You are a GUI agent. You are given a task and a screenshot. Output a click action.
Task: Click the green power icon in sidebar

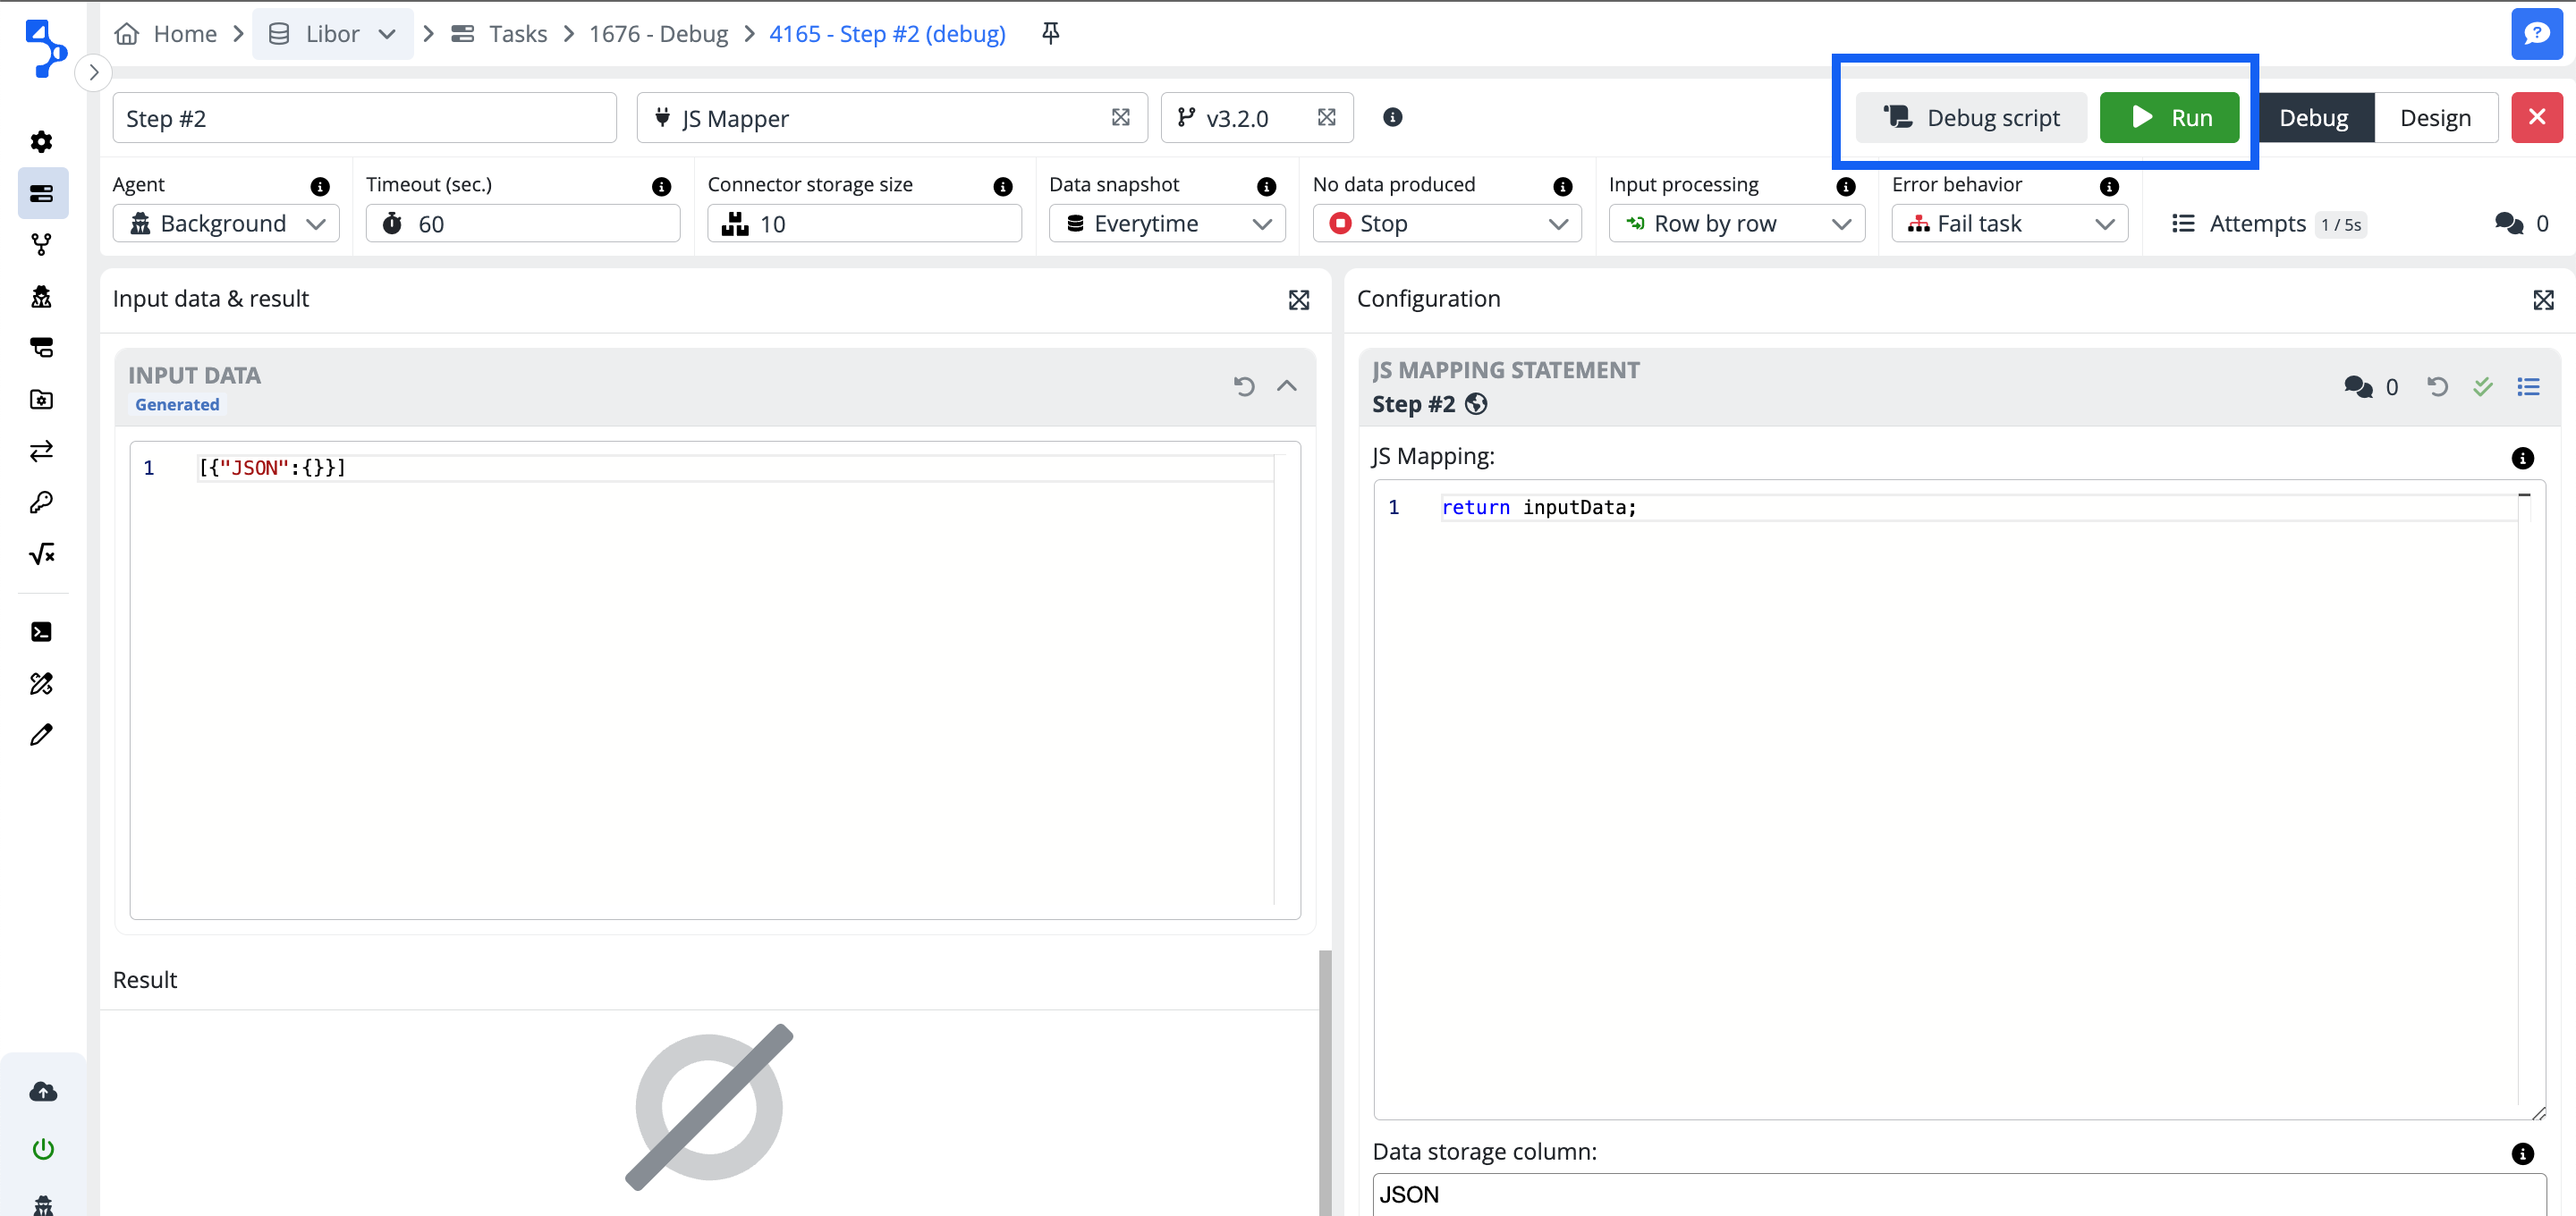point(42,1148)
